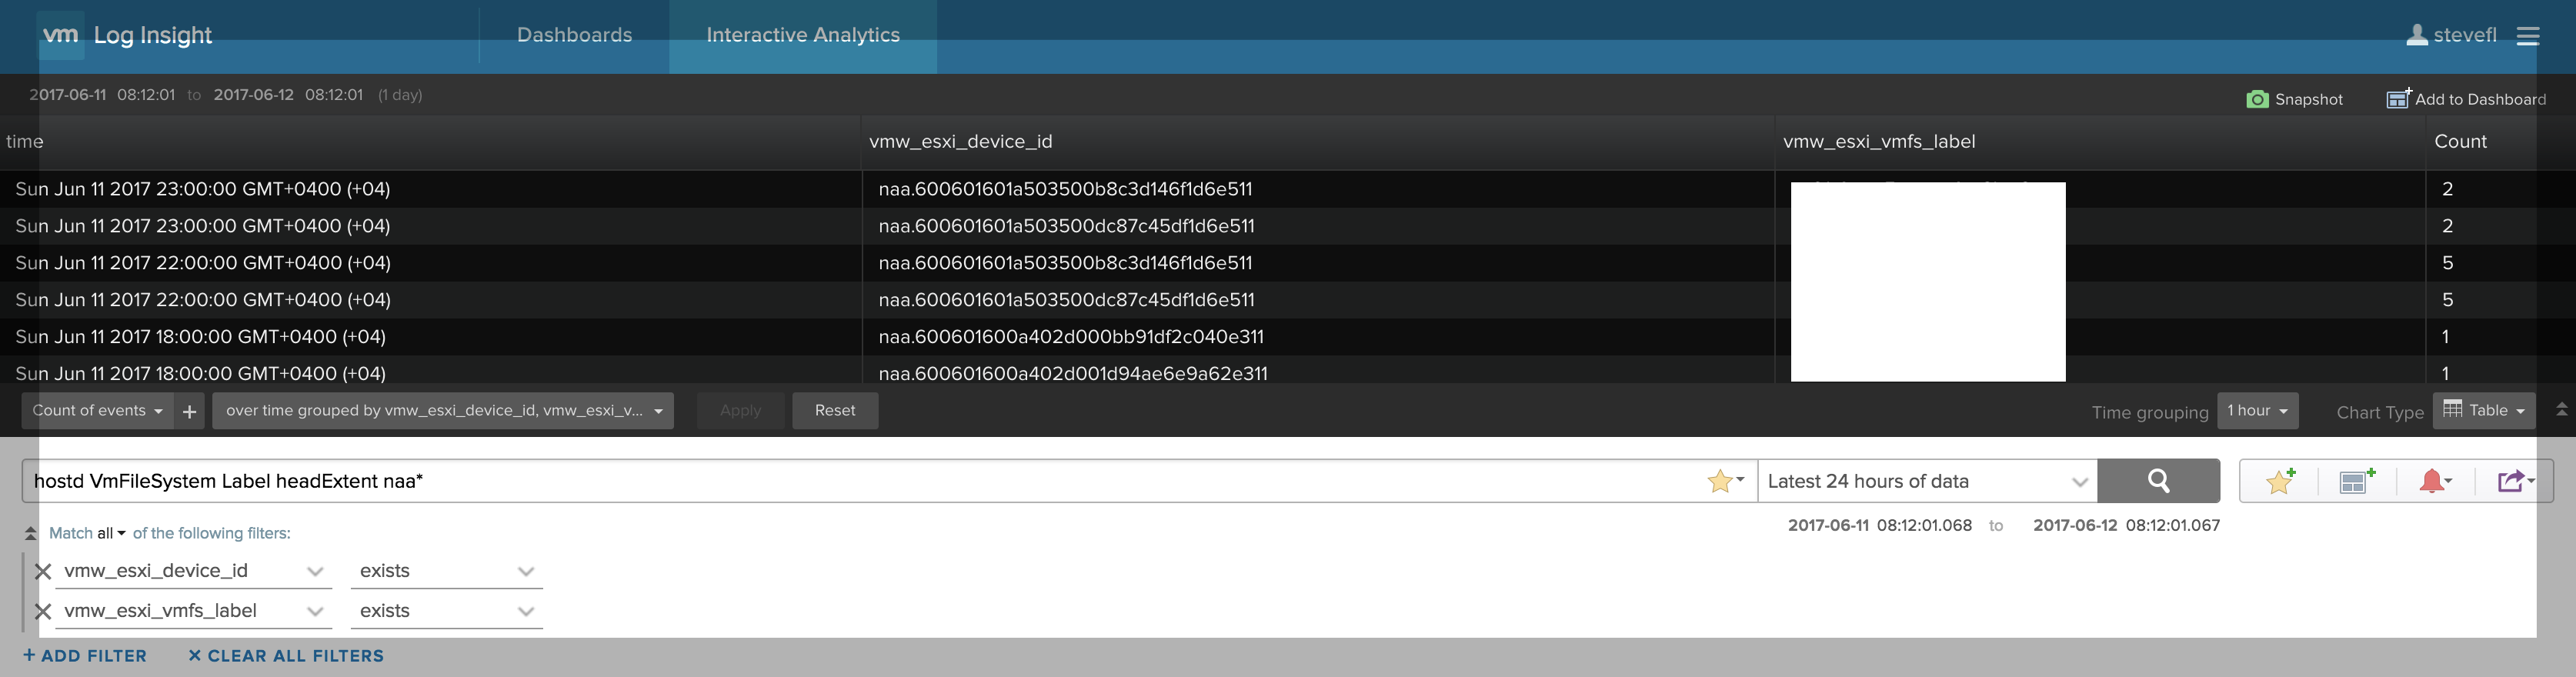Open the Chart Type Table dropdown
Image resolution: width=2576 pixels, height=677 pixels.
tap(2484, 410)
